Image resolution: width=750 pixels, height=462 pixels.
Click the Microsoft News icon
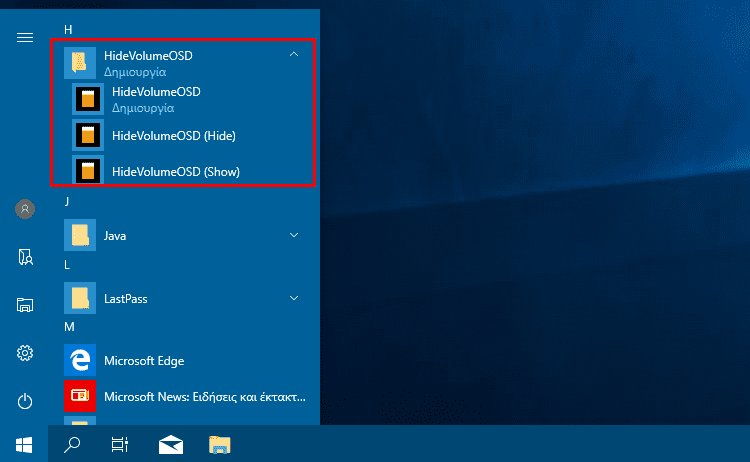[80, 396]
